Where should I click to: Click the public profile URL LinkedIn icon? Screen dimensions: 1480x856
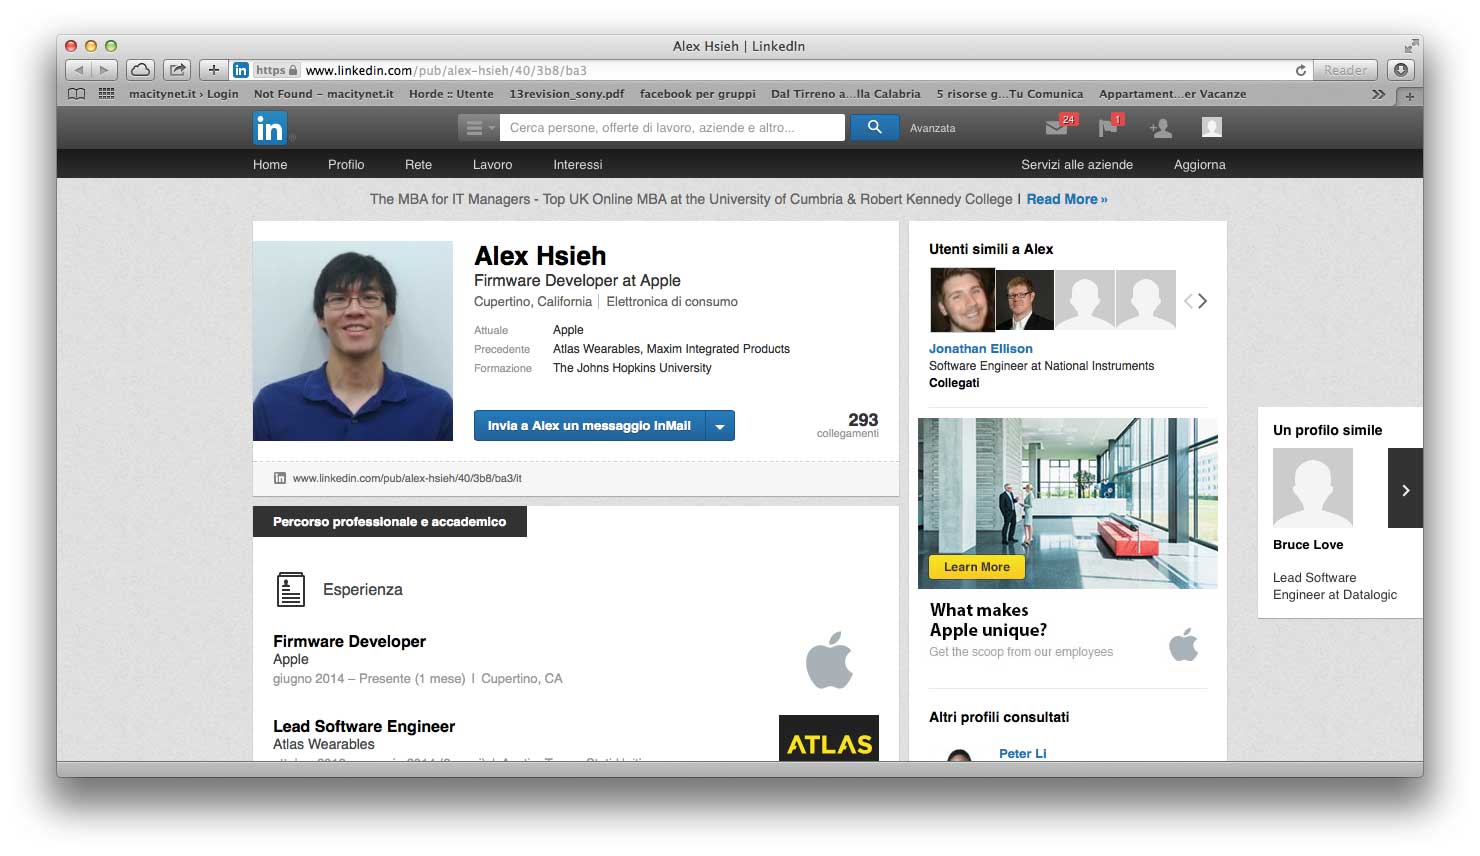click(x=280, y=478)
